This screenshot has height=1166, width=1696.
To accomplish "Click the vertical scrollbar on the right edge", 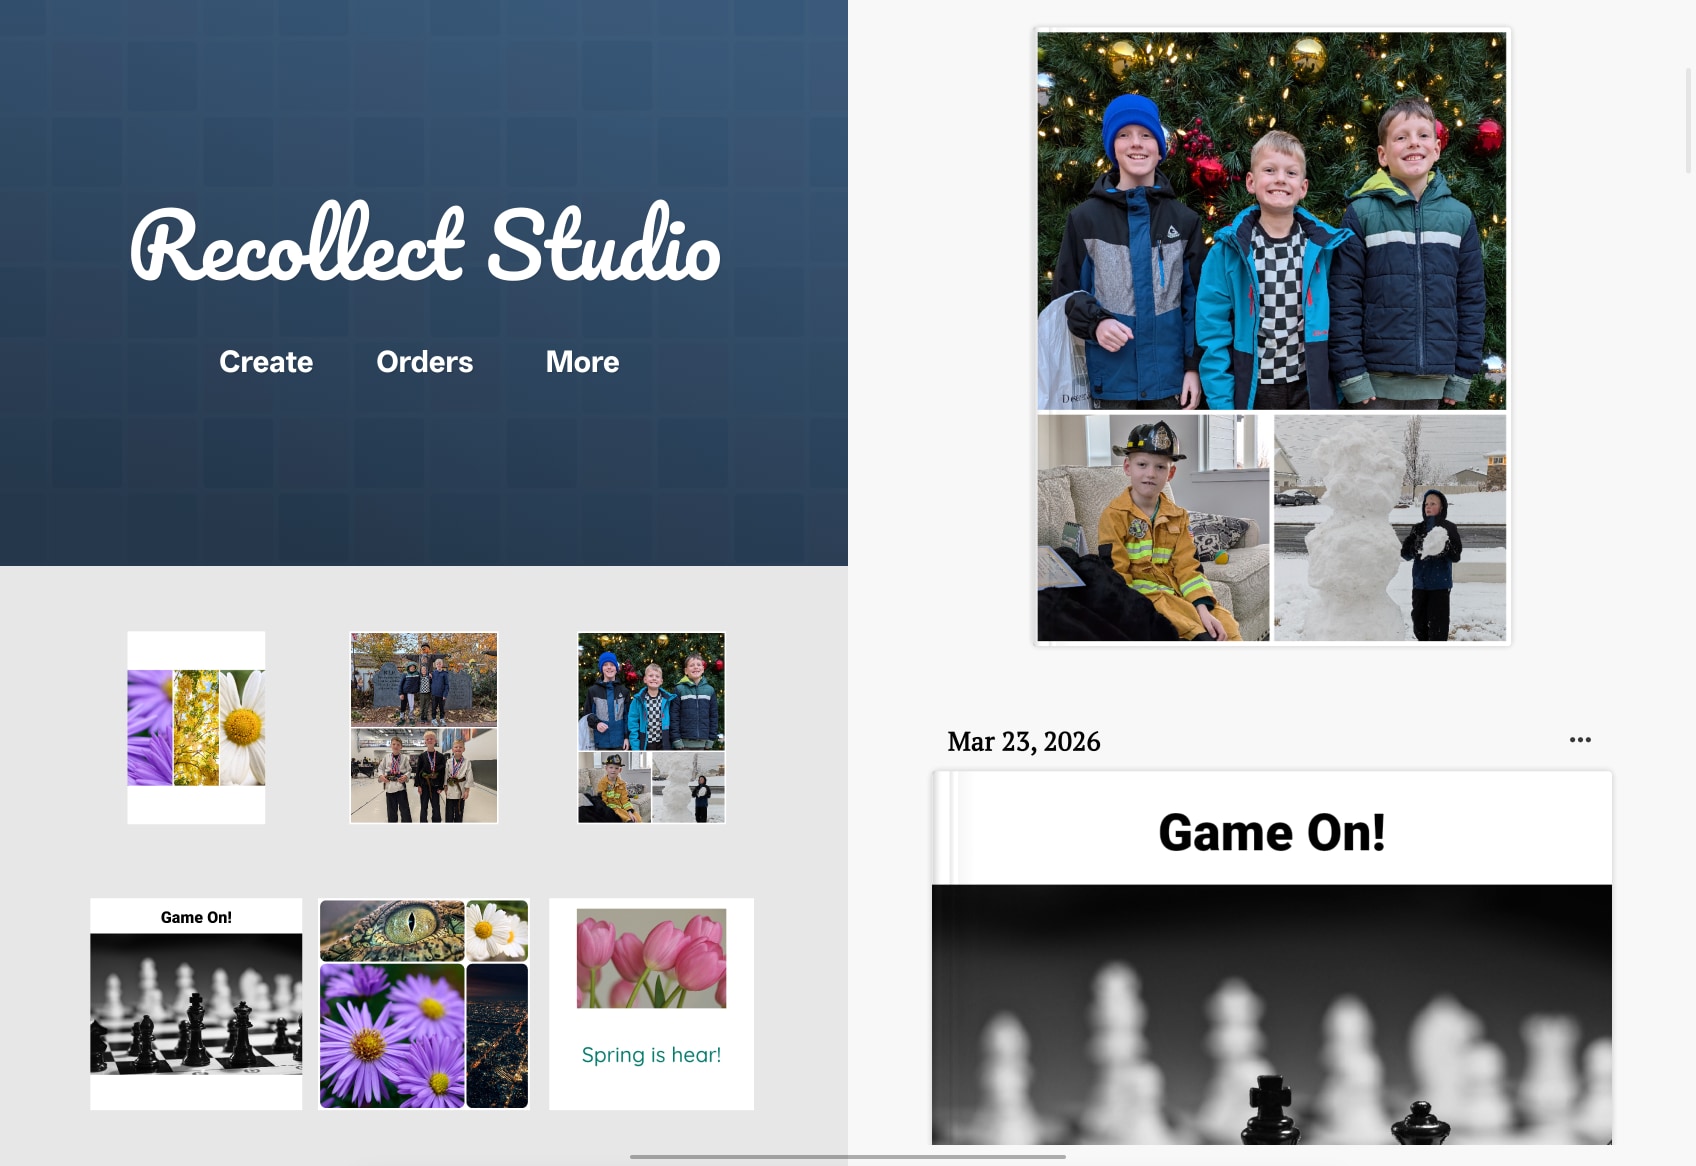I will click(x=1689, y=120).
